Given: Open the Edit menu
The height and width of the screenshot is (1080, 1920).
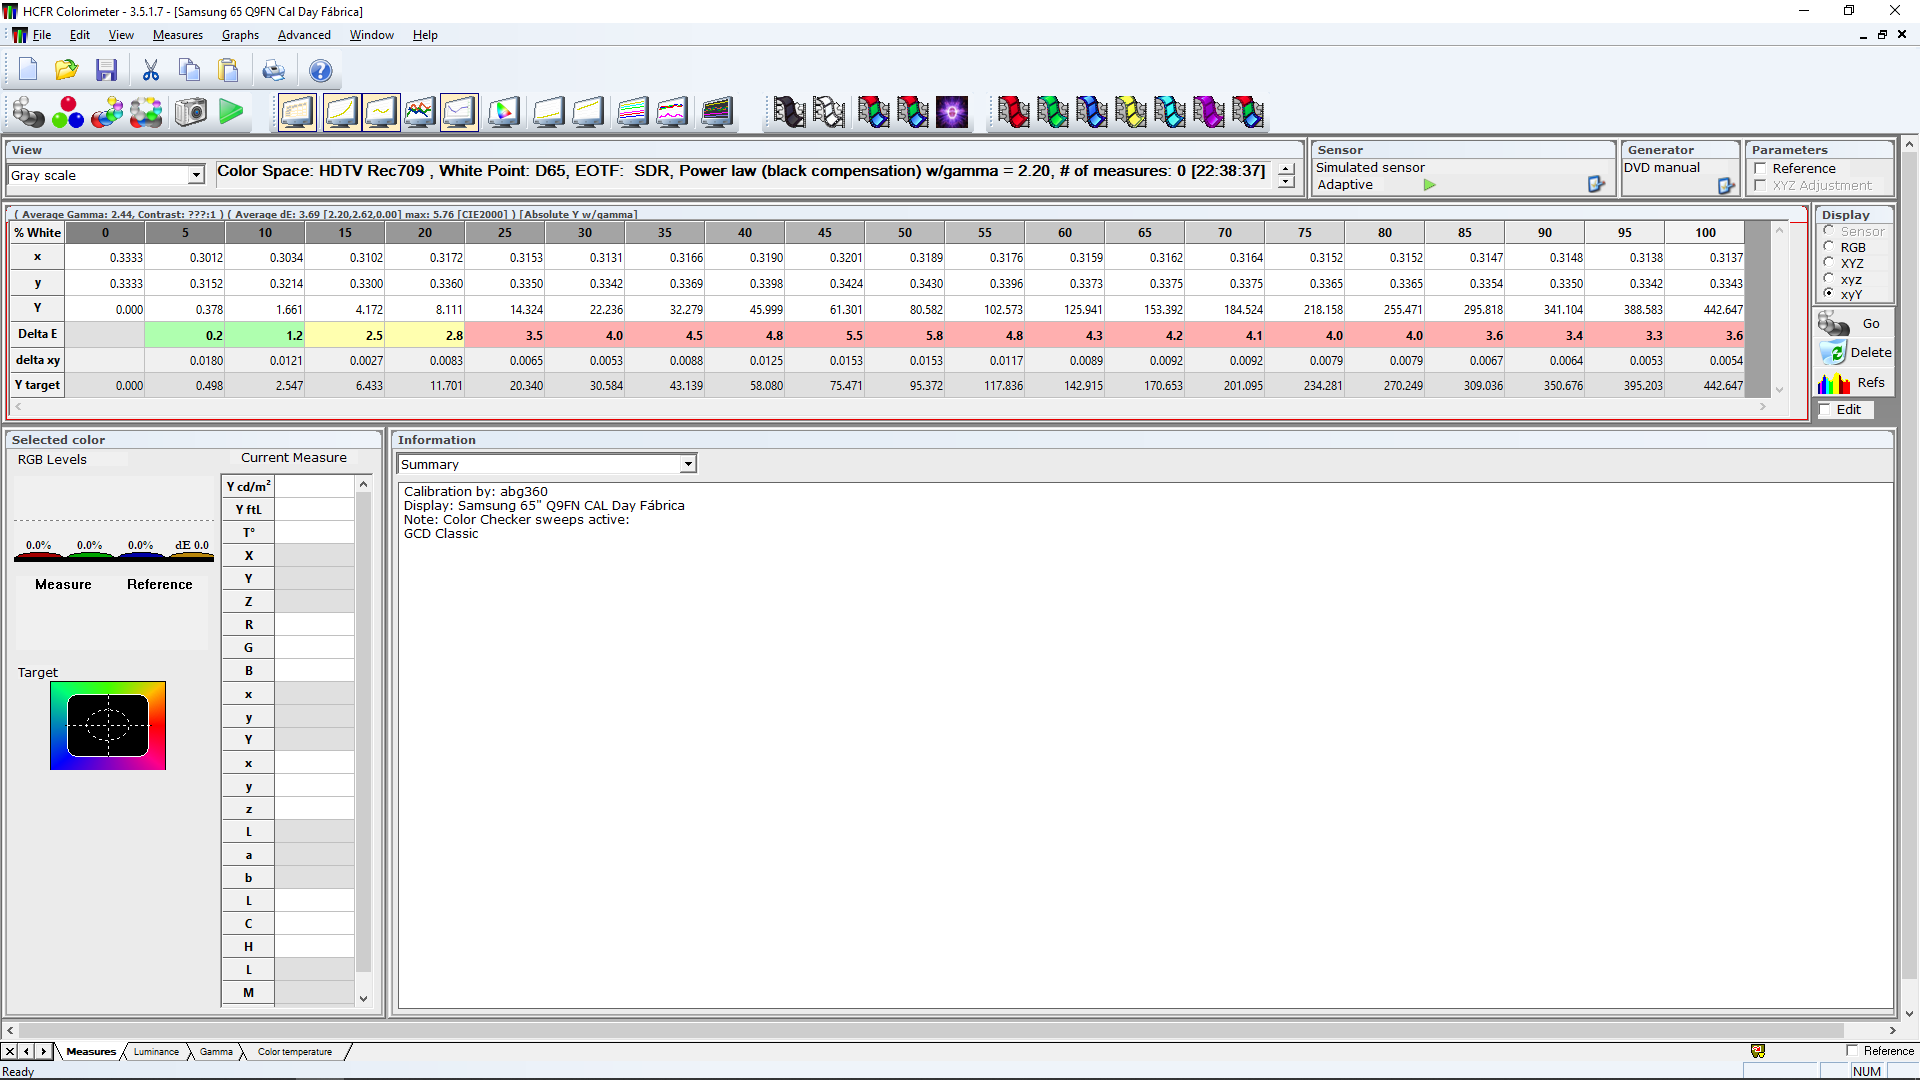Looking at the screenshot, I should 80,35.
